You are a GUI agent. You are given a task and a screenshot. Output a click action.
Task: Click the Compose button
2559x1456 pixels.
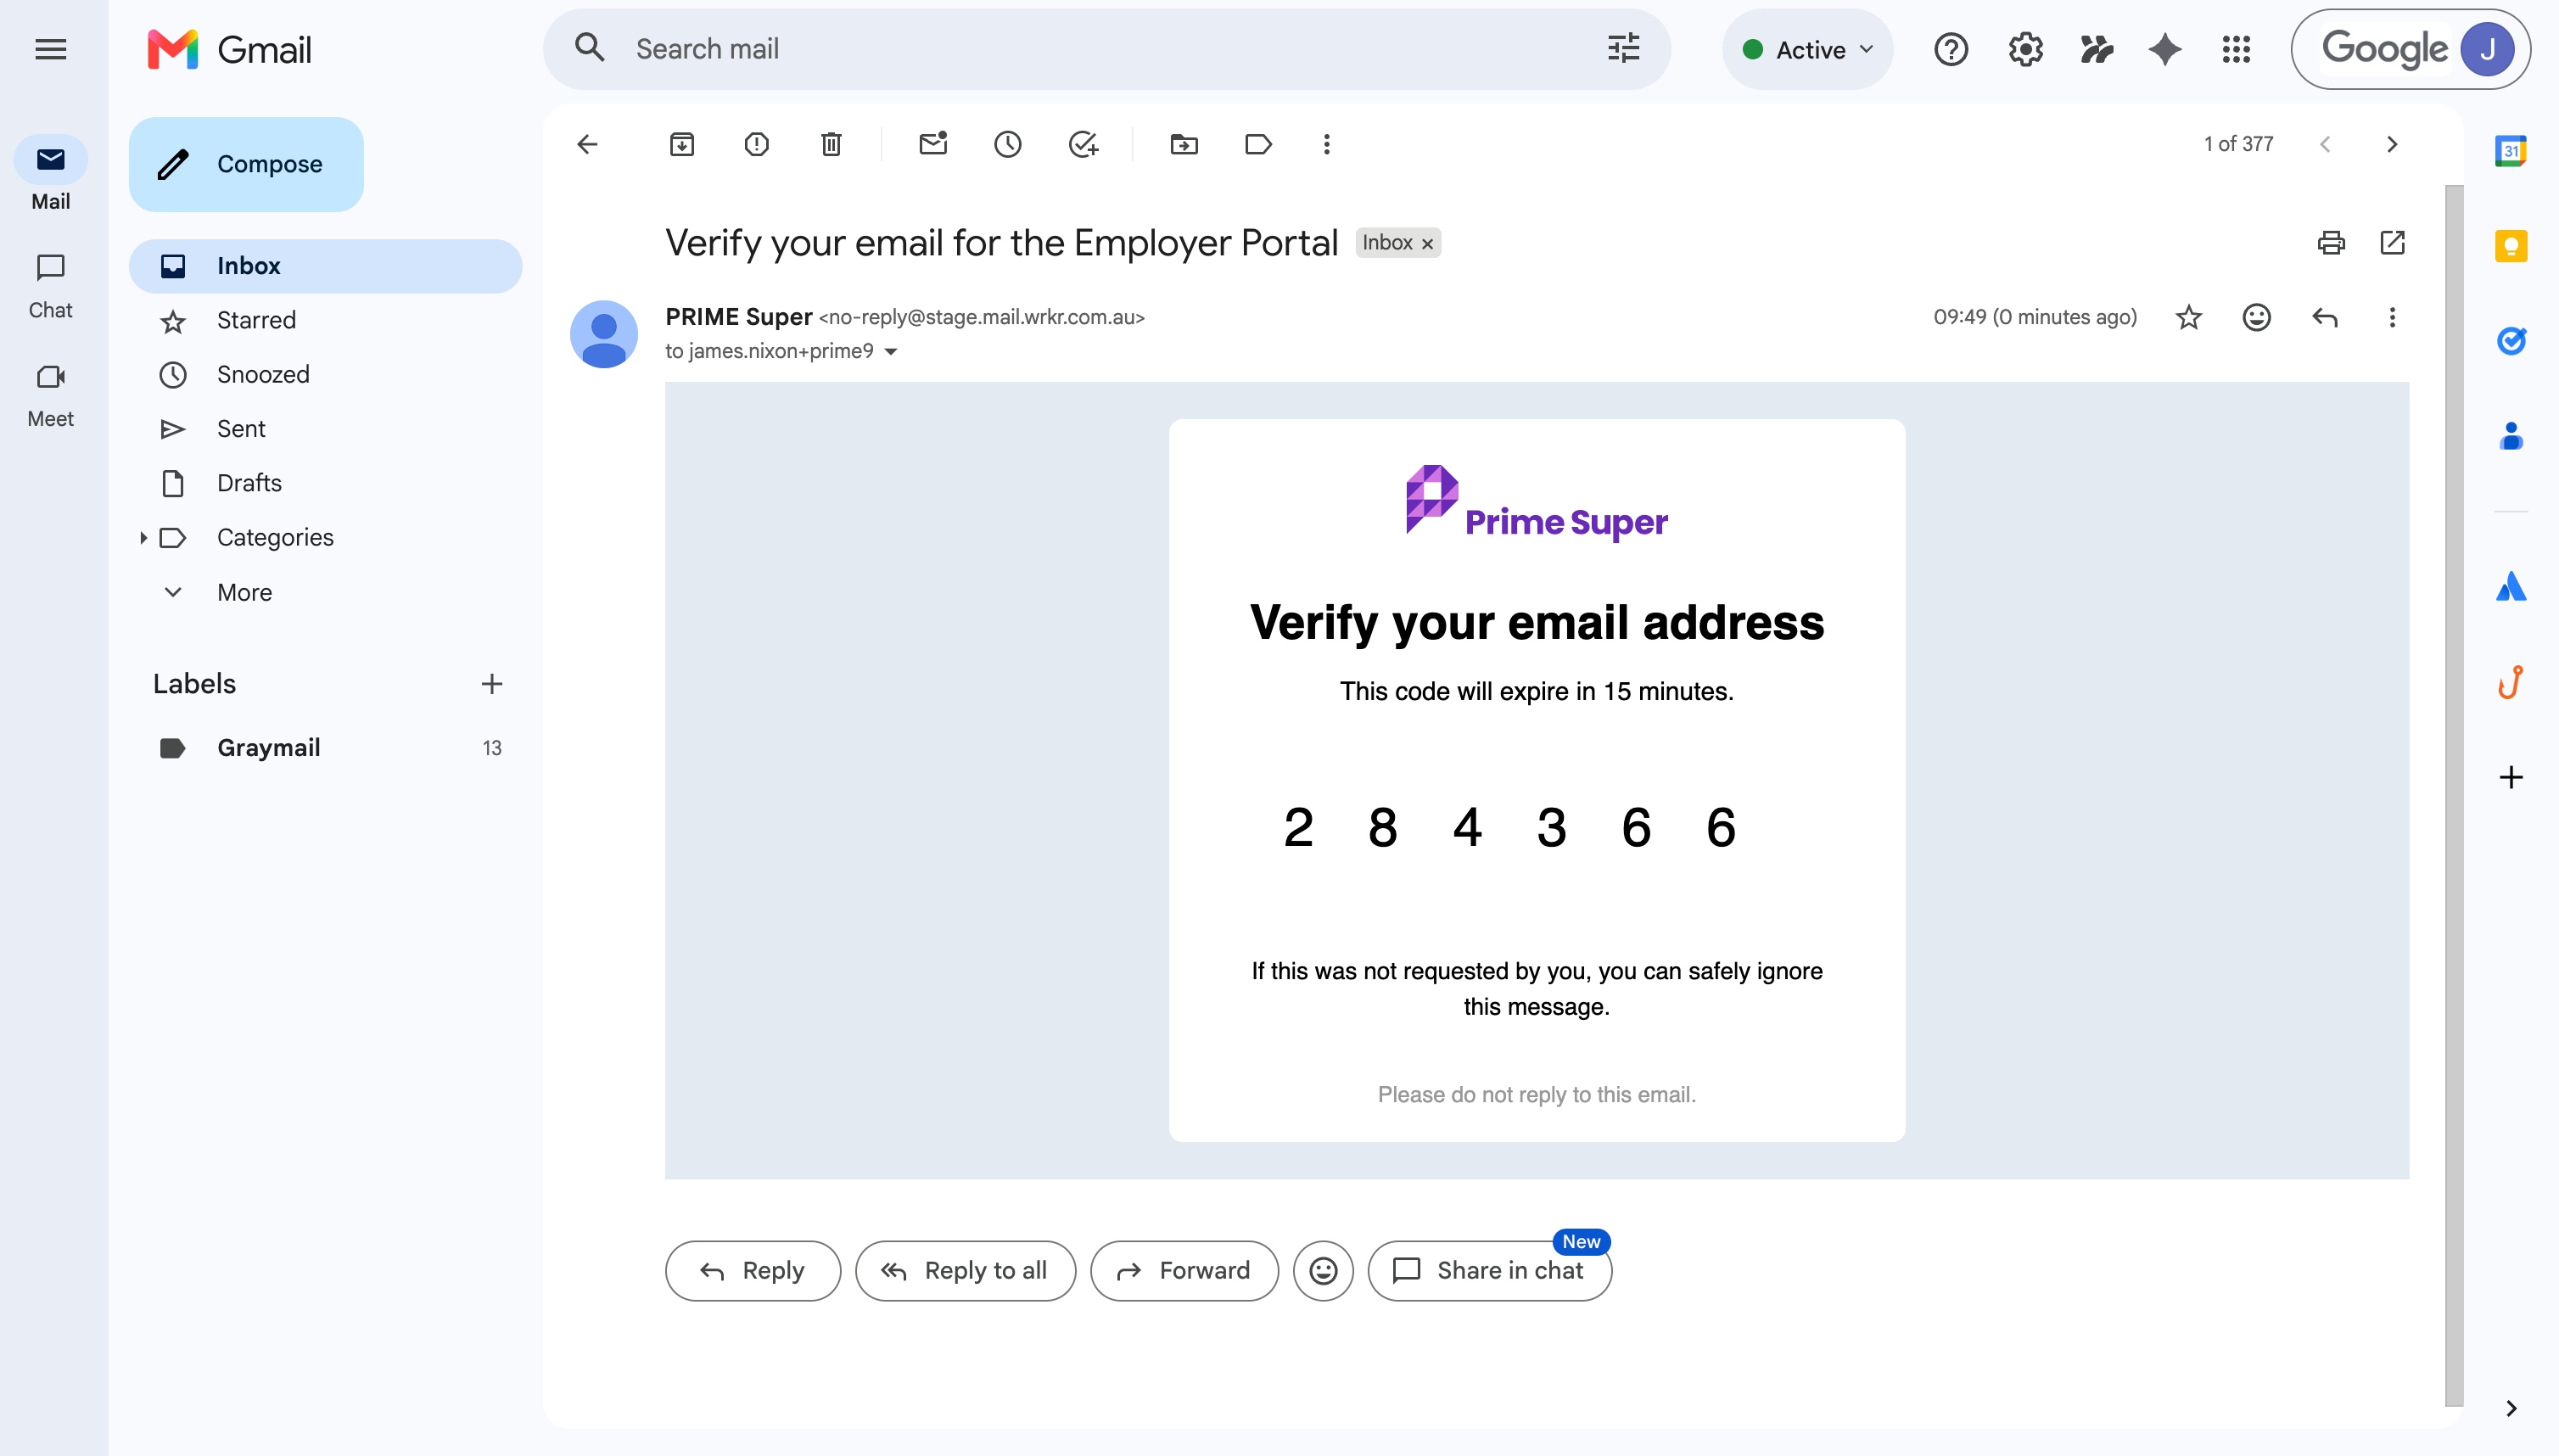click(246, 164)
